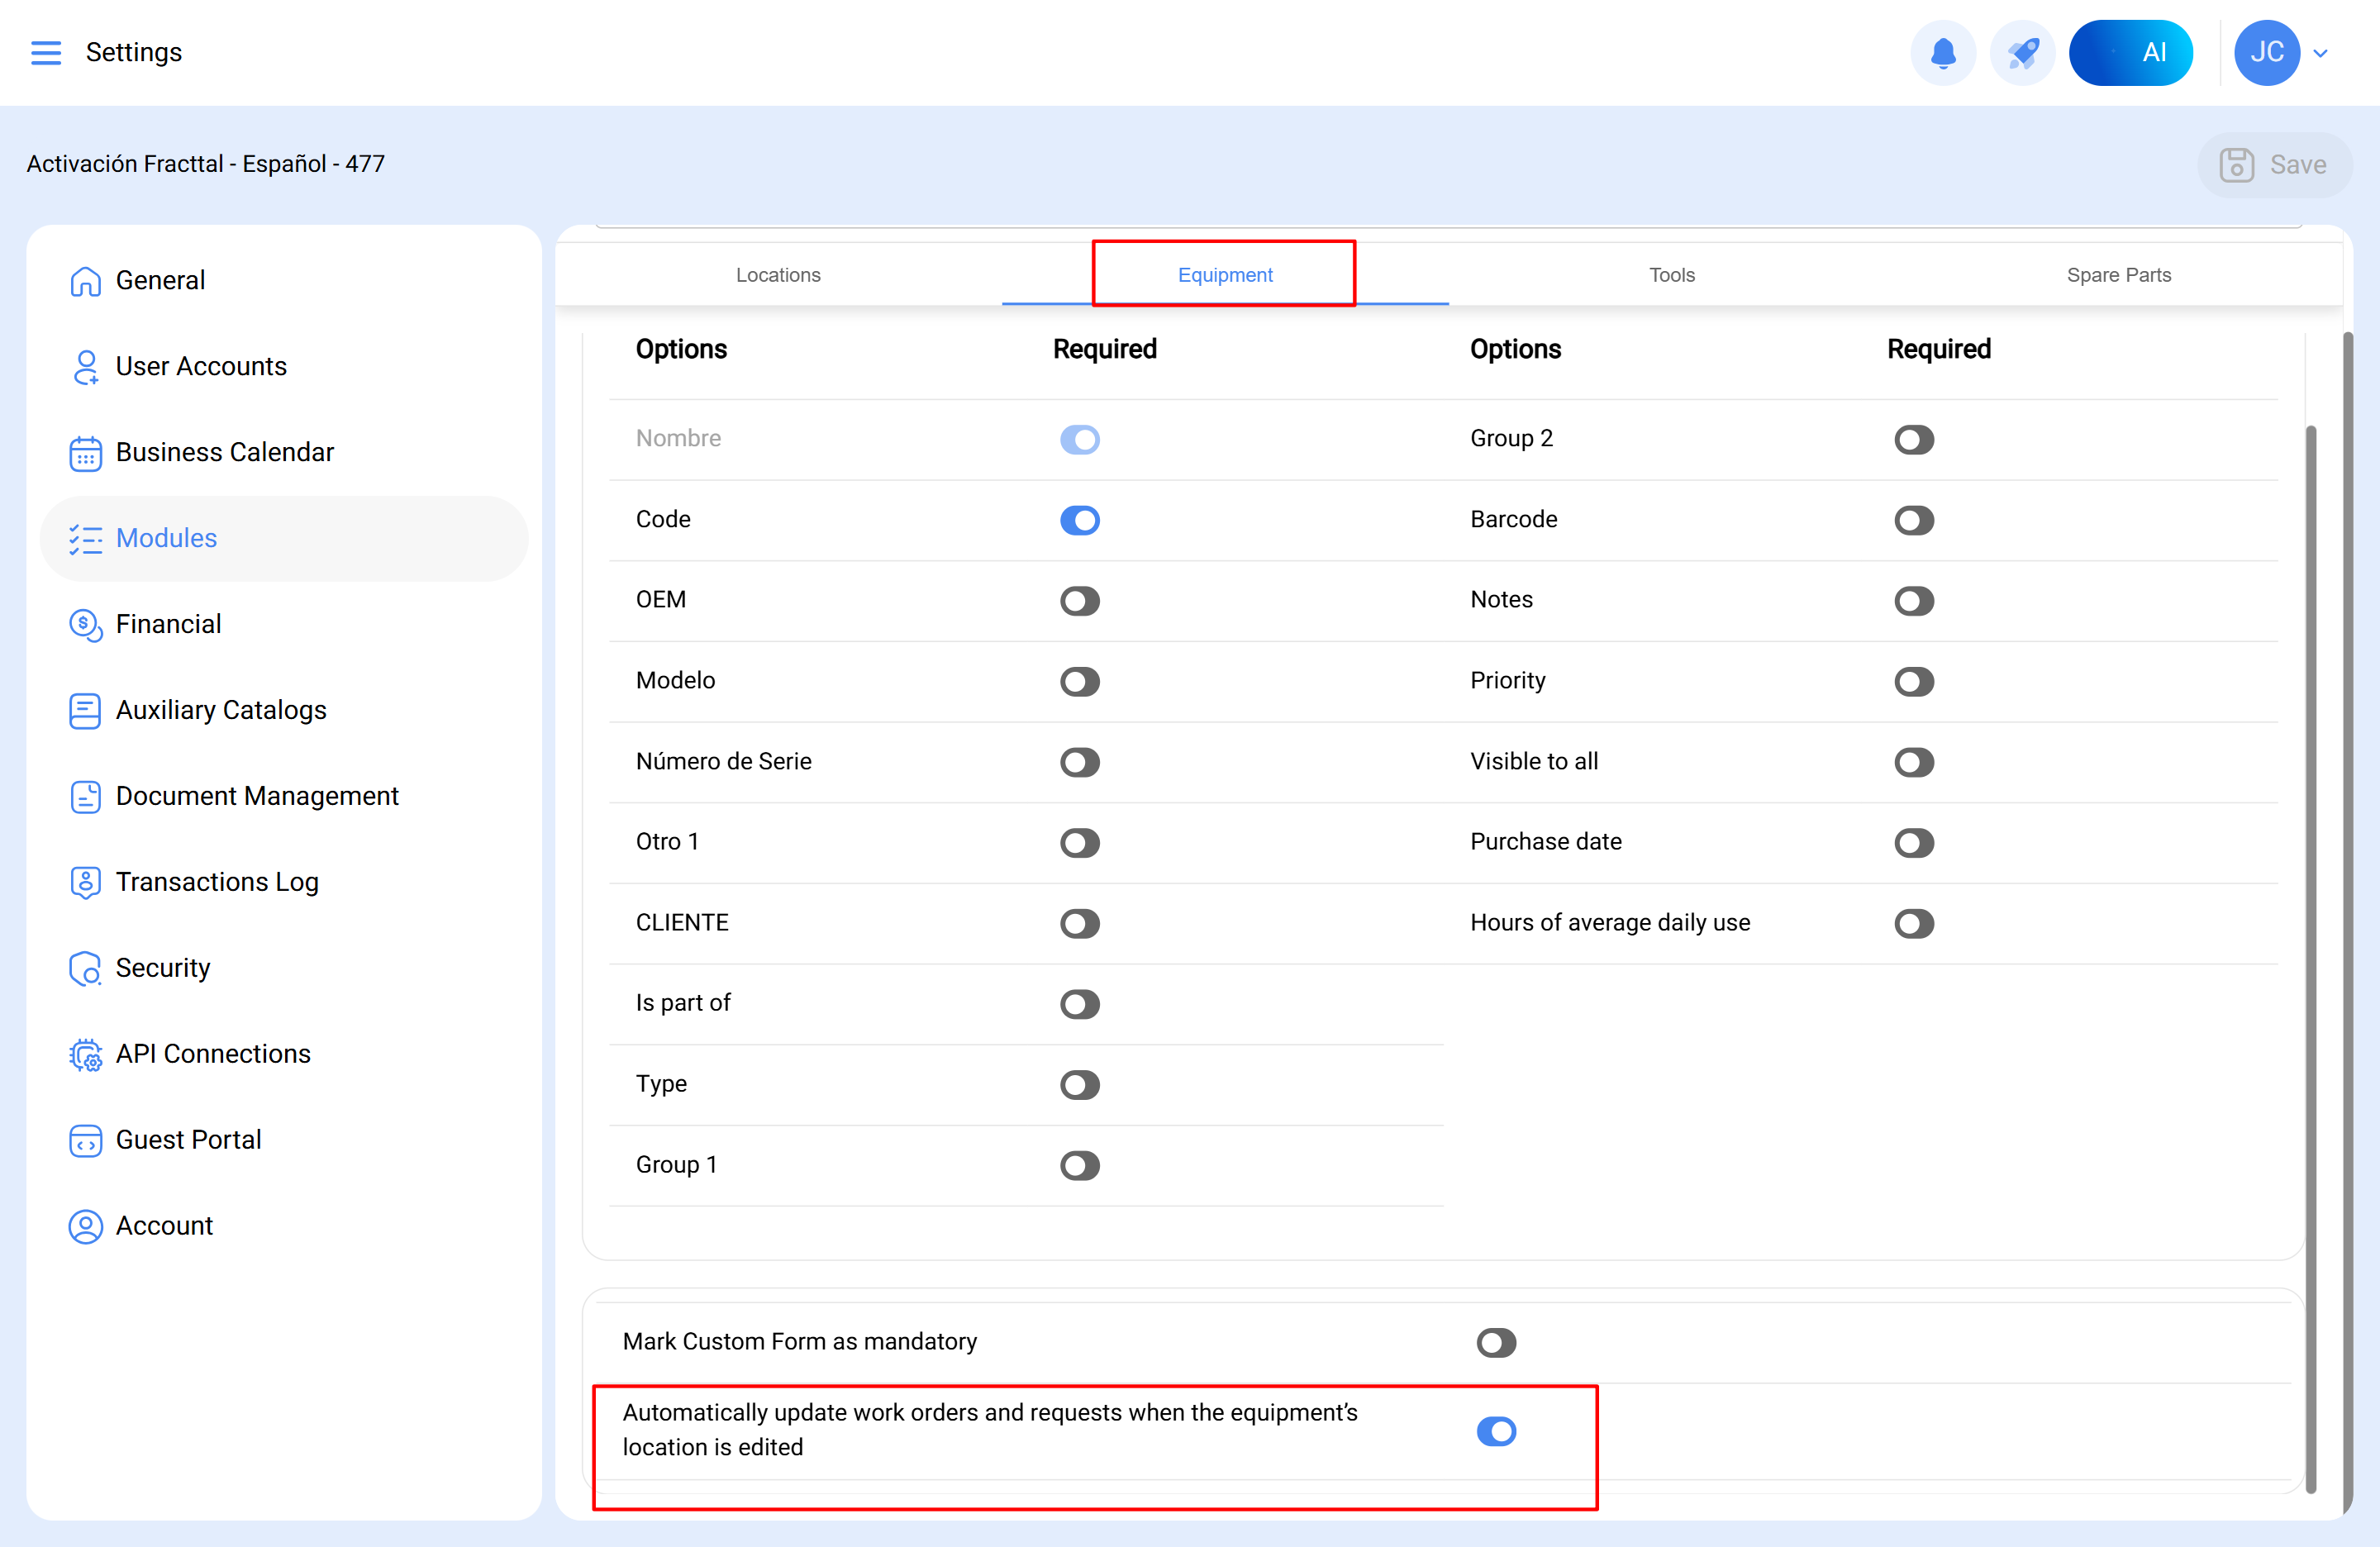The image size is (2380, 1547).
Task: Open Security settings via its shield icon
Action: pos(85,968)
